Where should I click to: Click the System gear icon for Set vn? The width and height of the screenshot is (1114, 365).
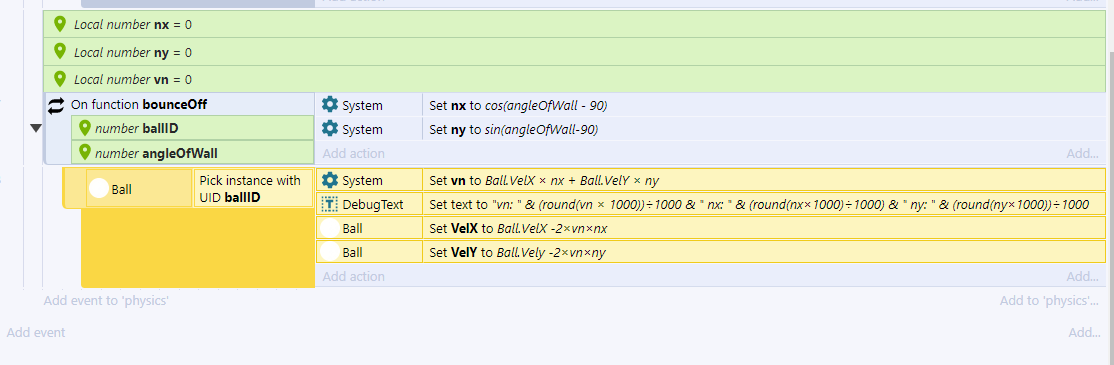pos(330,180)
